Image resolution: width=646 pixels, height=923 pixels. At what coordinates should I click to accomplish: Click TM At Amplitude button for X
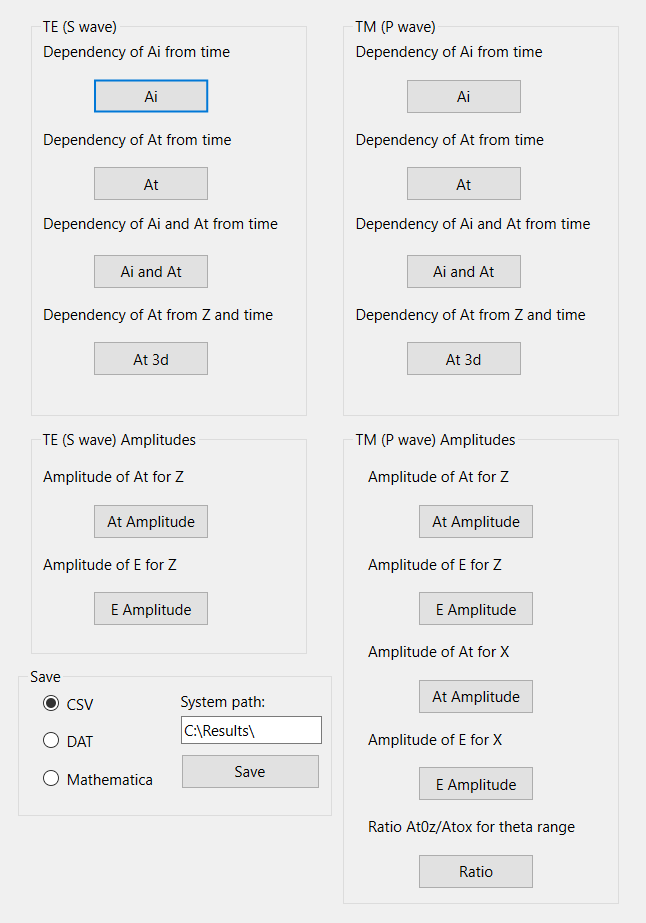click(x=476, y=696)
